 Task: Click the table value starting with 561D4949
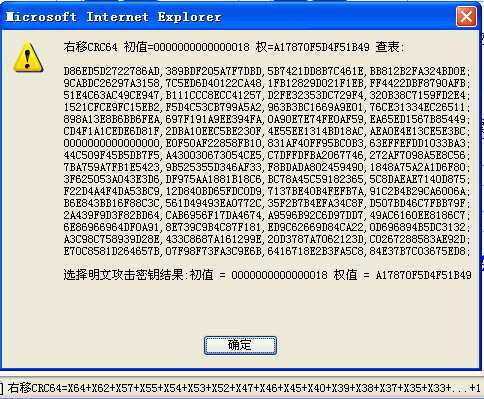[213, 203]
